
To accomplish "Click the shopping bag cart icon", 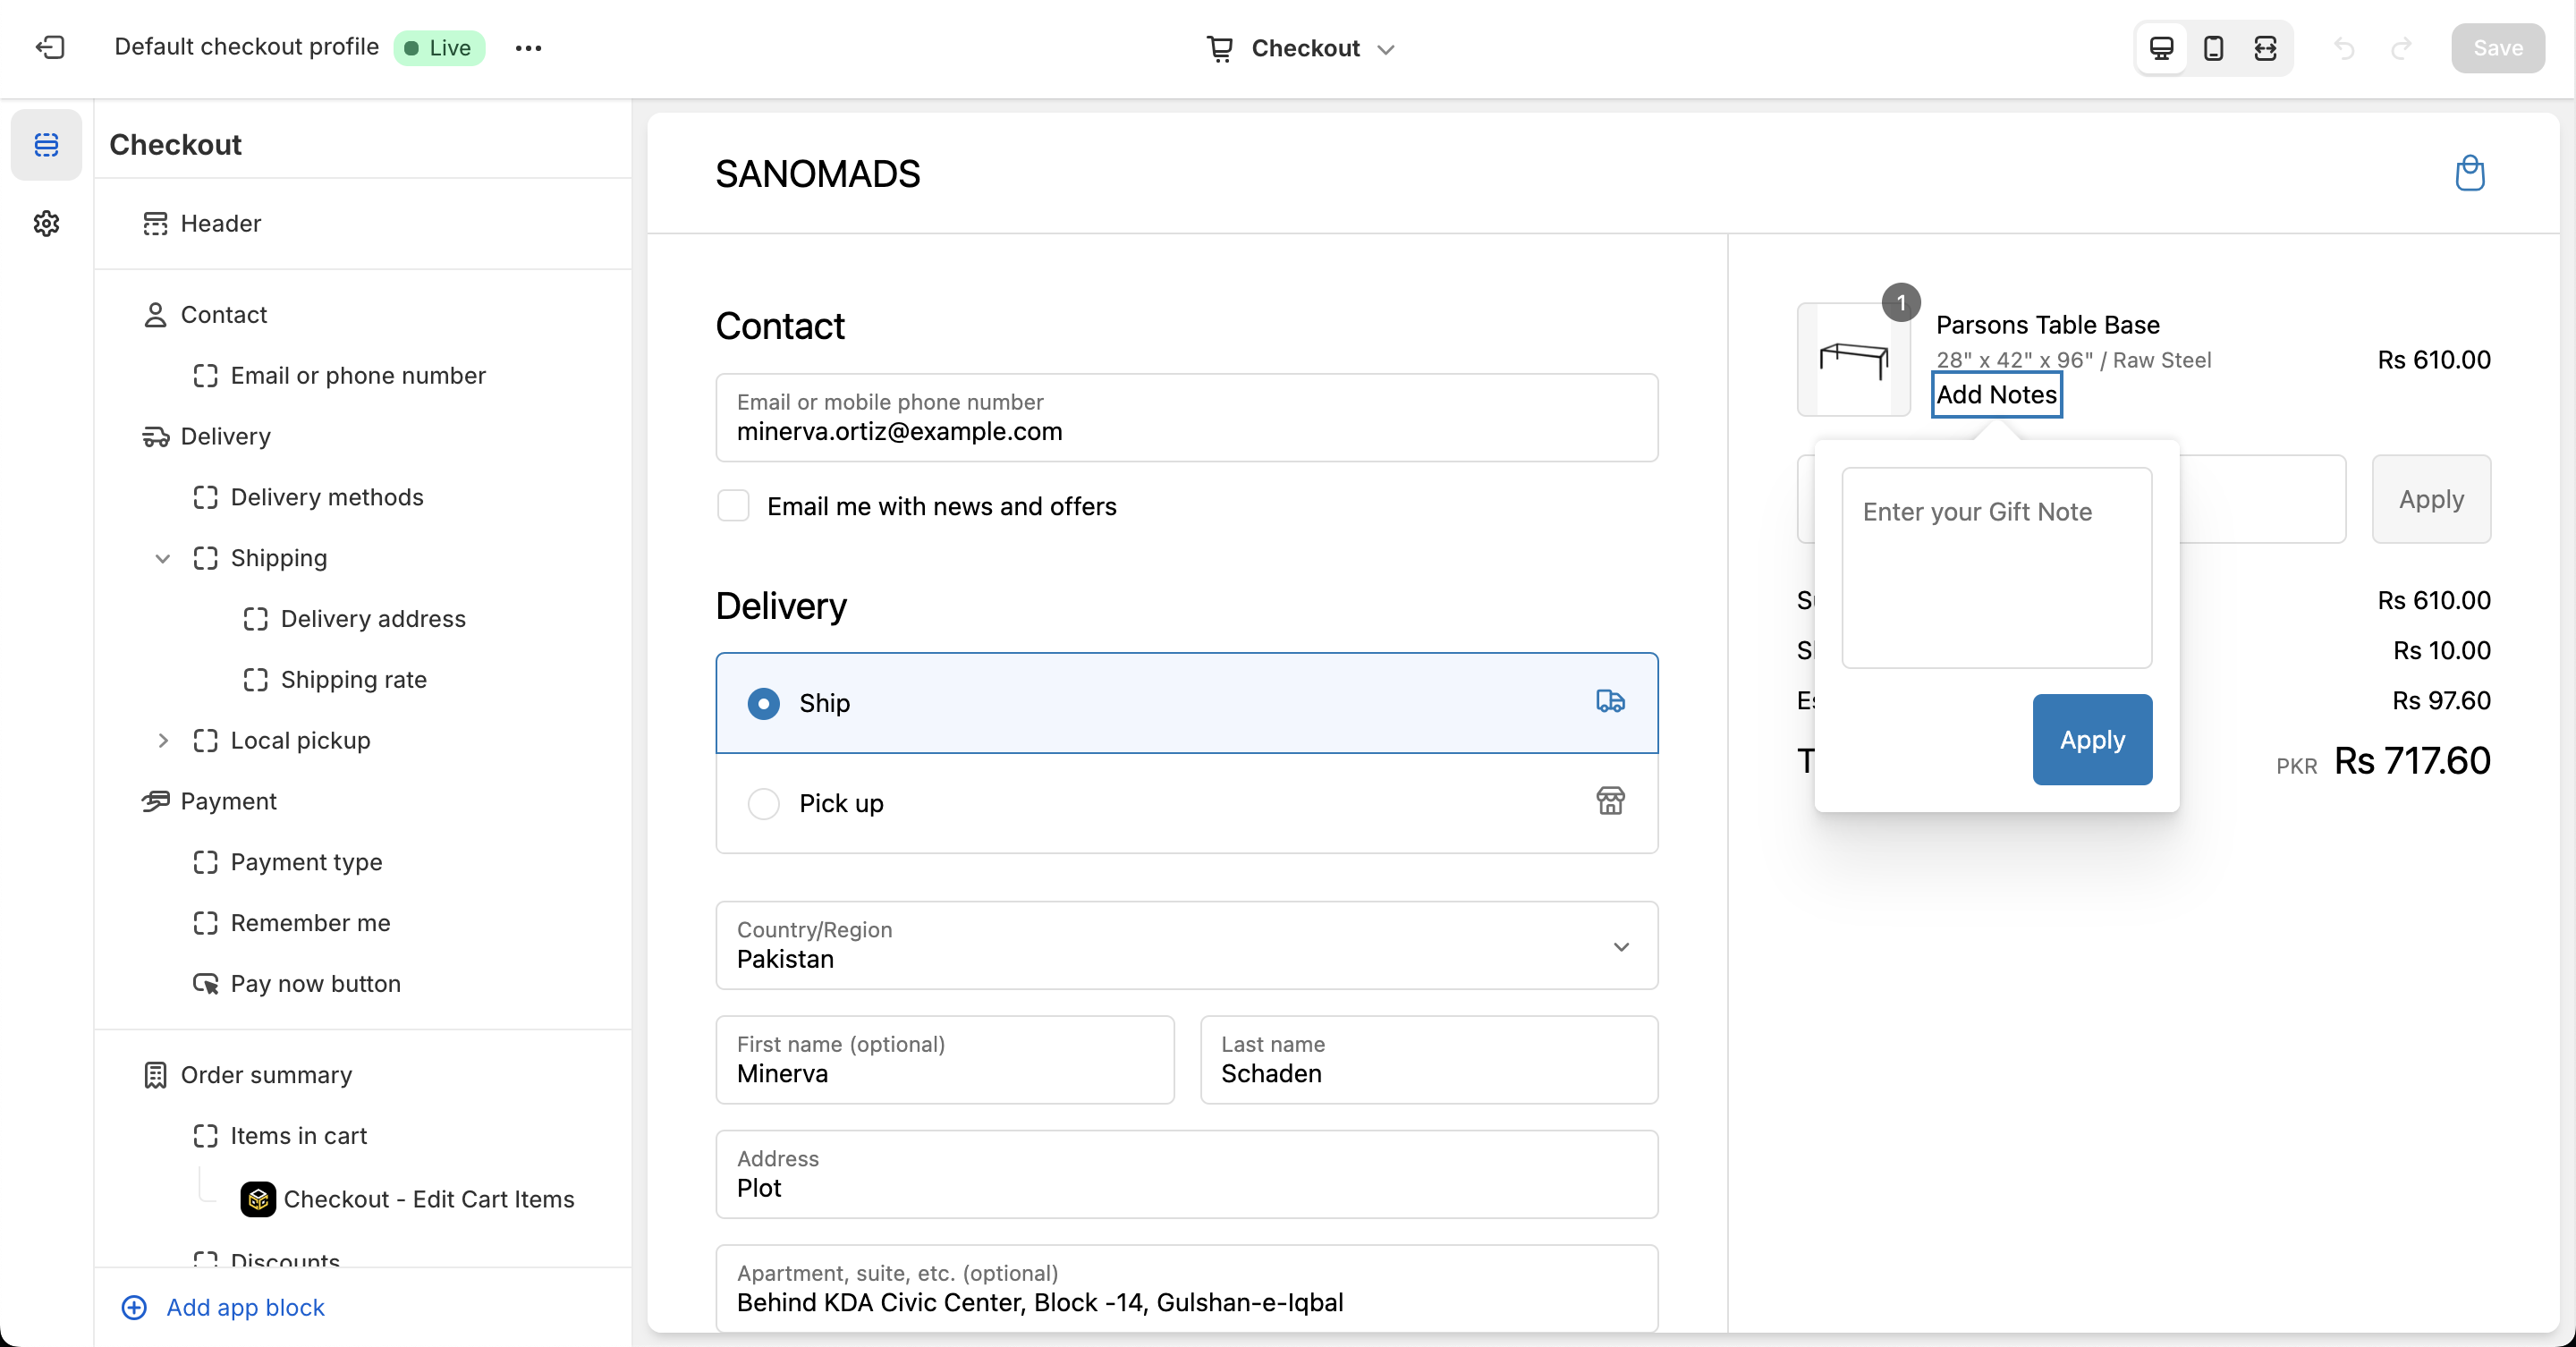I will pos(2469,173).
